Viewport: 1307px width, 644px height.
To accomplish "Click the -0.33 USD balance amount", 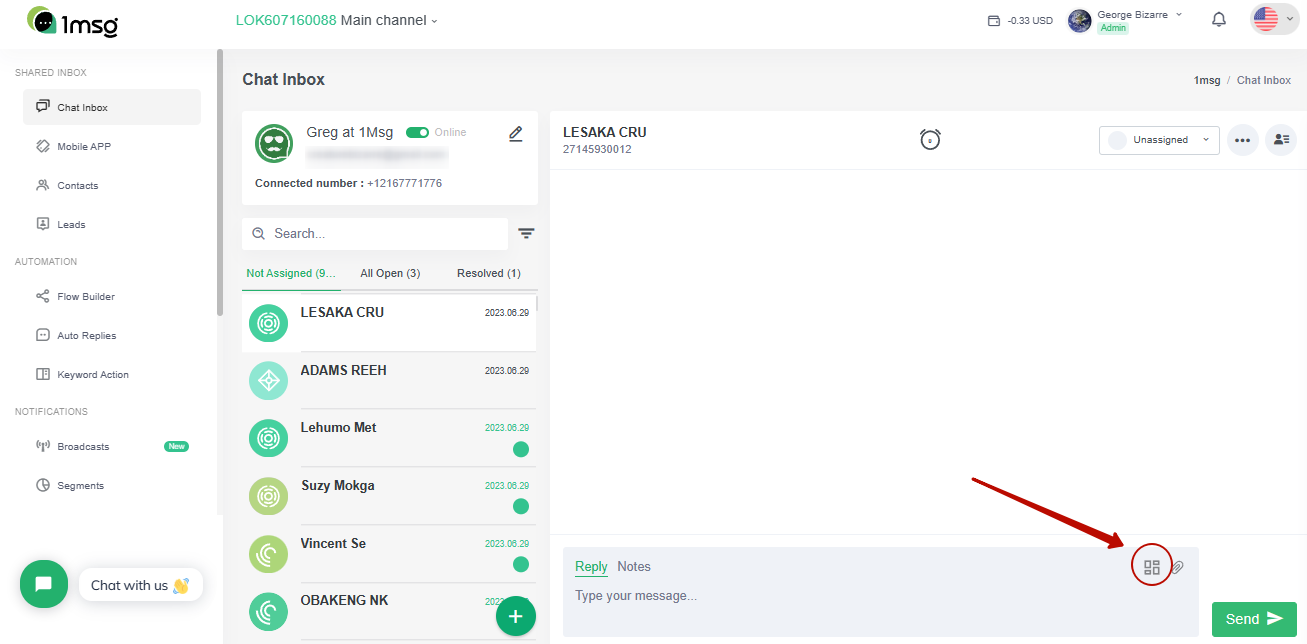I will point(1030,21).
